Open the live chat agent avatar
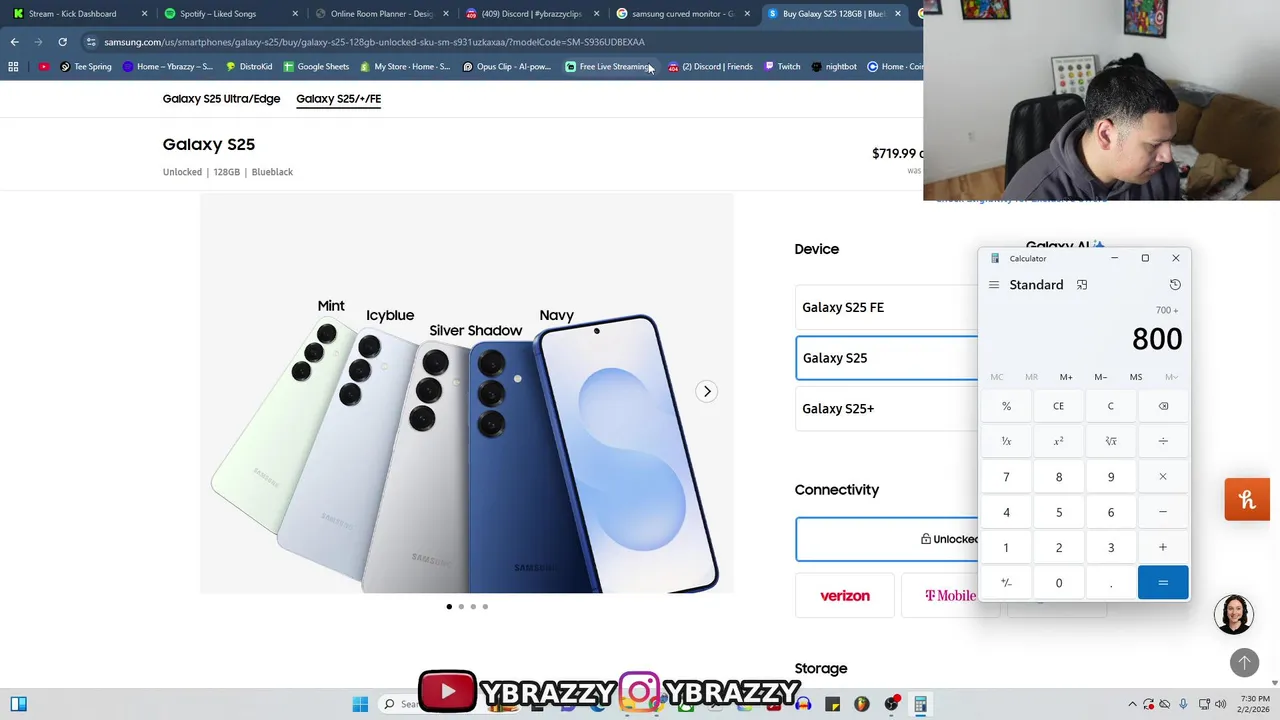This screenshot has height=720, width=1280. [x=1233, y=614]
